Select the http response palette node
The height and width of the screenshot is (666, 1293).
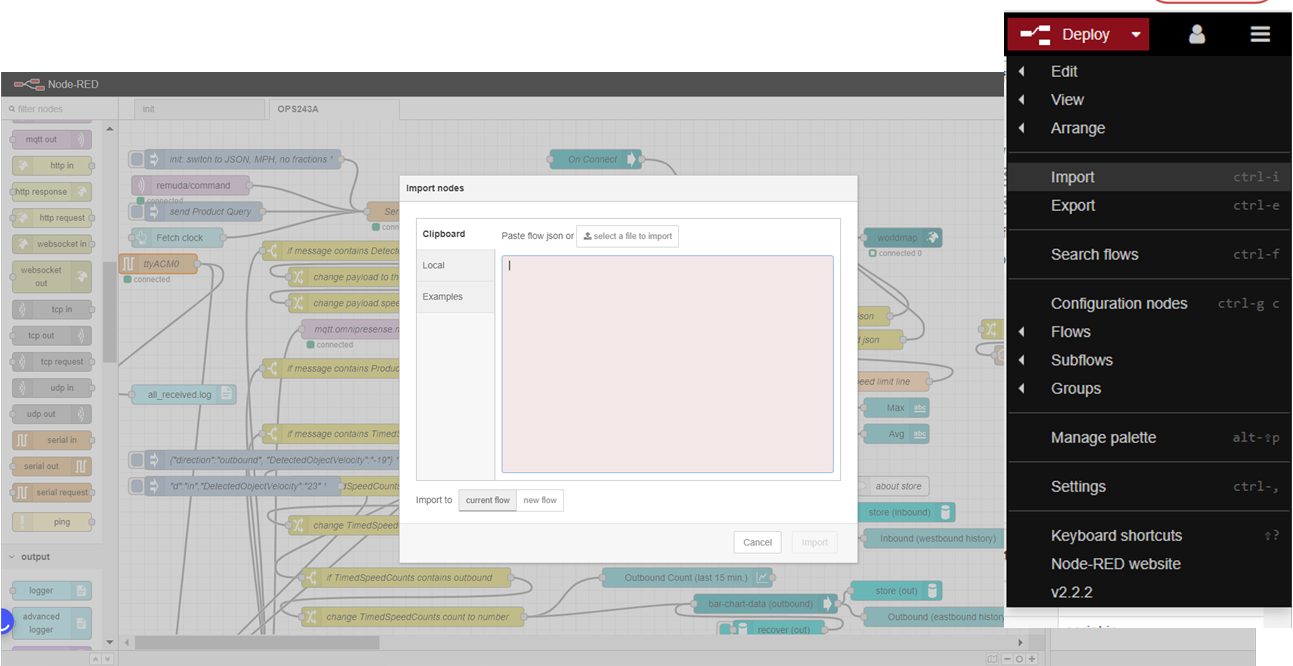pos(51,192)
